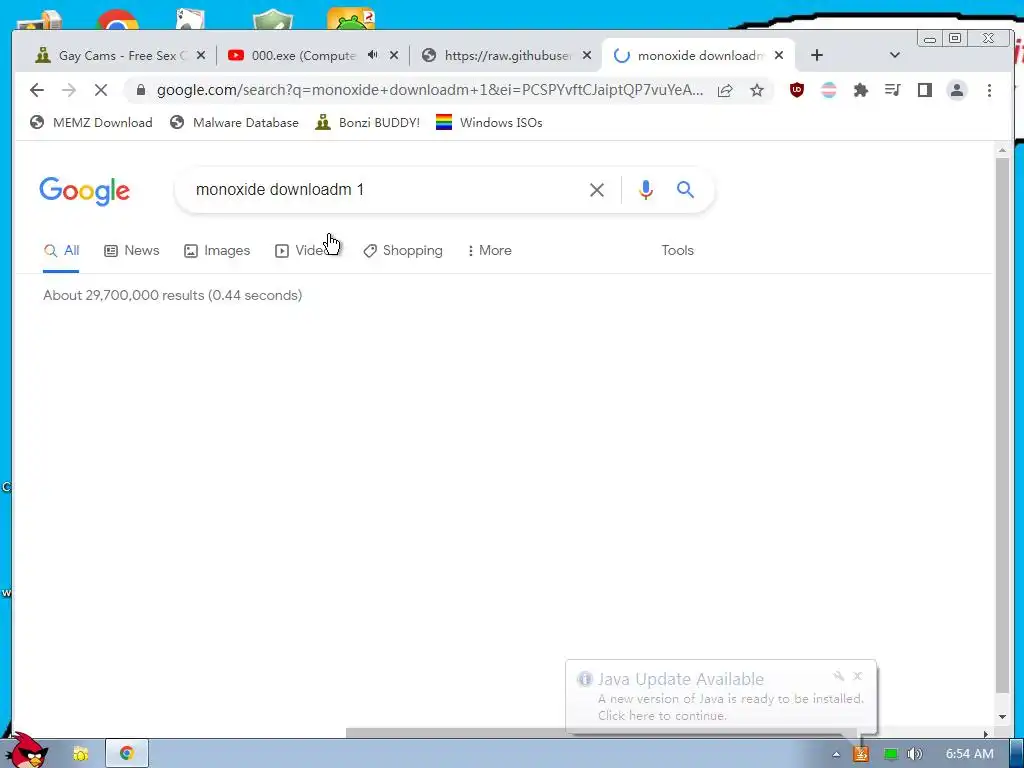Image resolution: width=1024 pixels, height=768 pixels.
Task: Close the Gay Cams tab
Action: pos(201,56)
